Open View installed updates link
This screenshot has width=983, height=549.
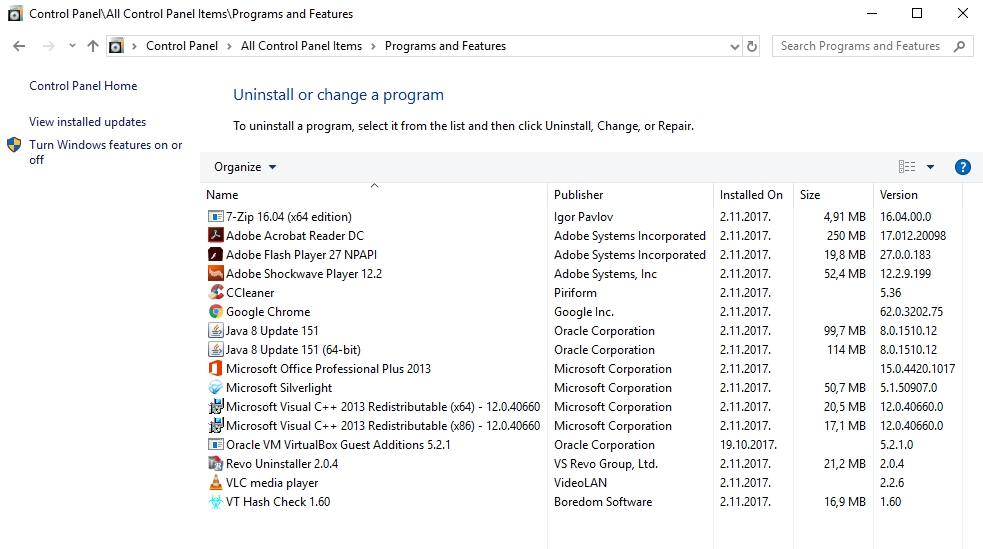tap(88, 122)
